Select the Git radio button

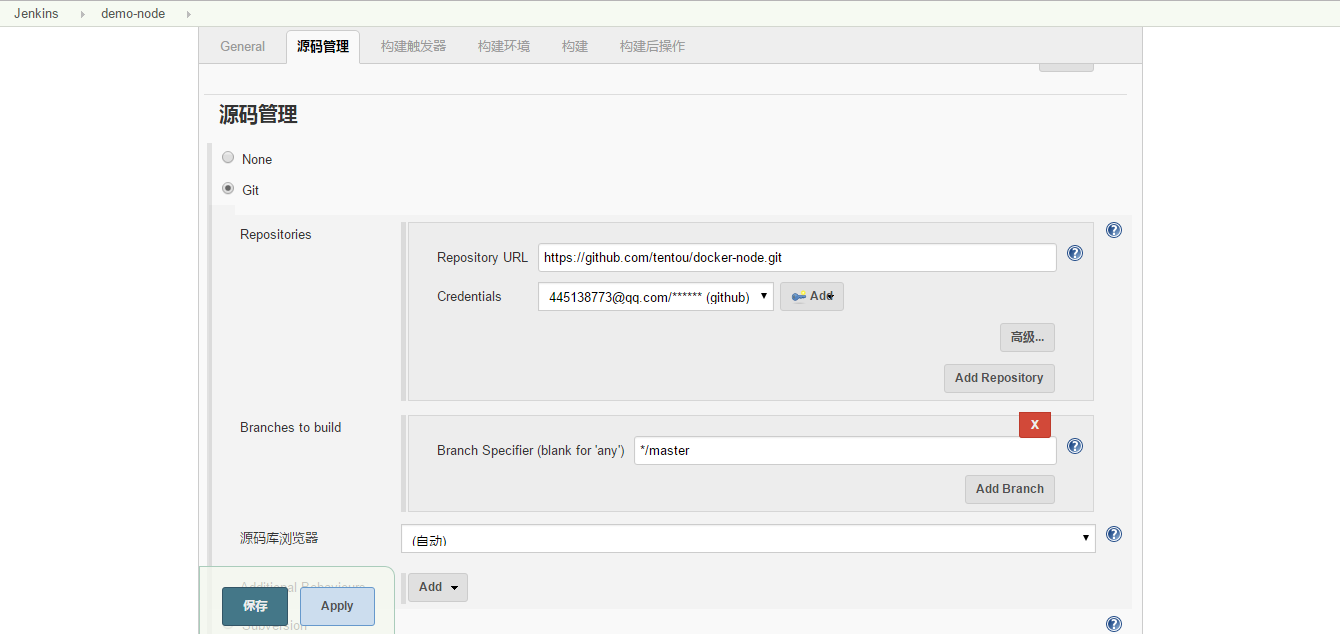click(228, 188)
